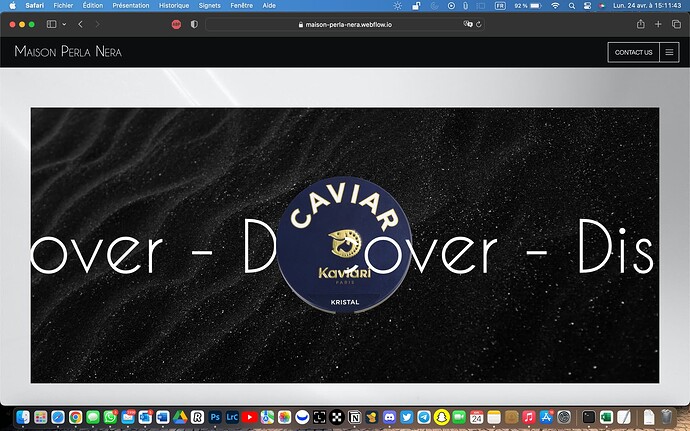This screenshot has width=690, height=431.
Task: Open Telegram from the Dock
Action: [x=424, y=416]
